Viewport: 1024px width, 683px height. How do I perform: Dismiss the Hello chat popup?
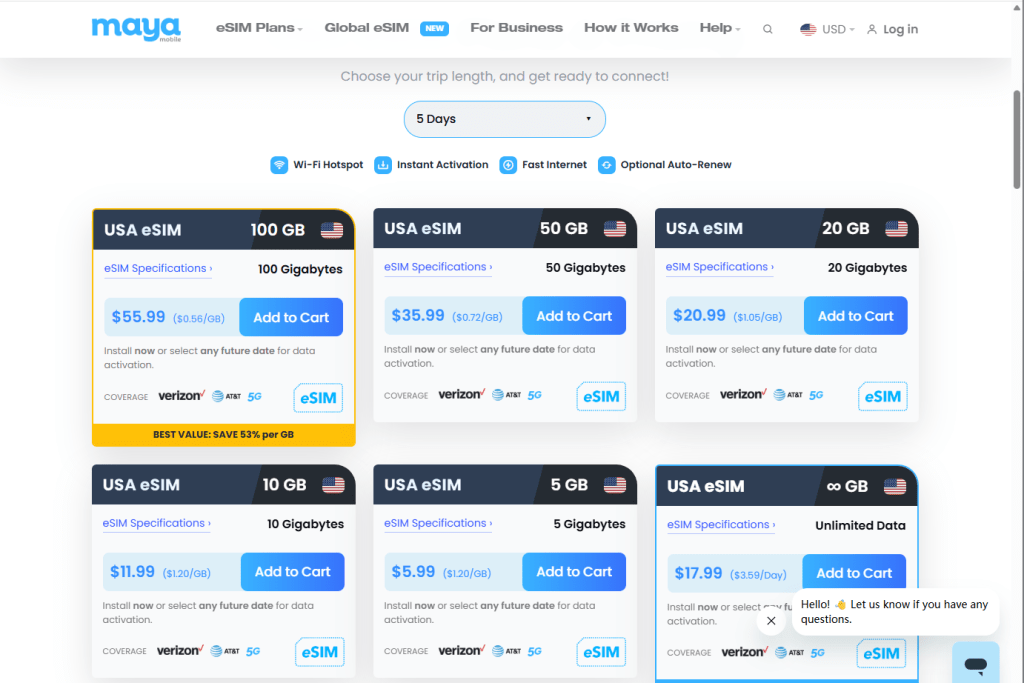coord(771,620)
